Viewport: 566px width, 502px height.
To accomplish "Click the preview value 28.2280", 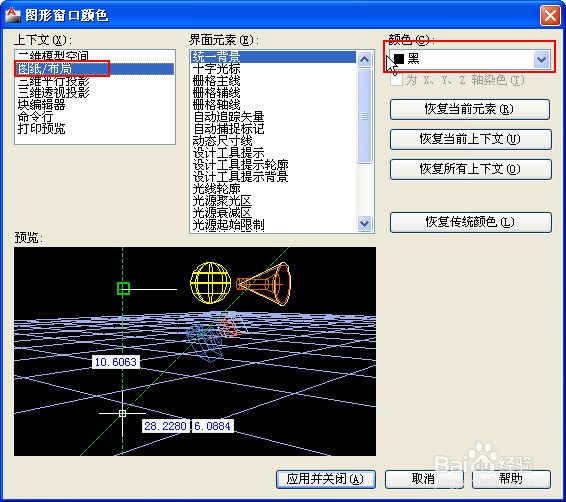I will tap(165, 426).
